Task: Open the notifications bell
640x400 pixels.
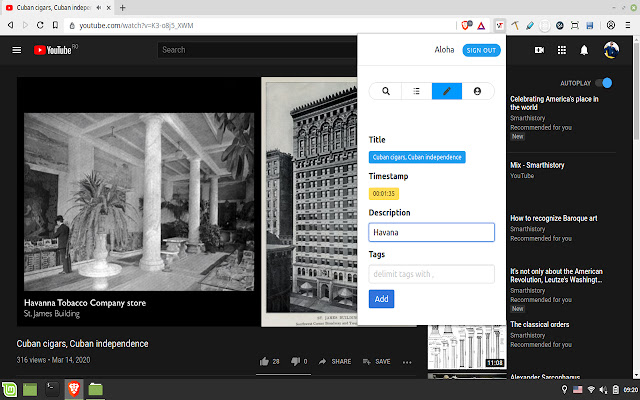Action: pyautogui.click(x=584, y=50)
